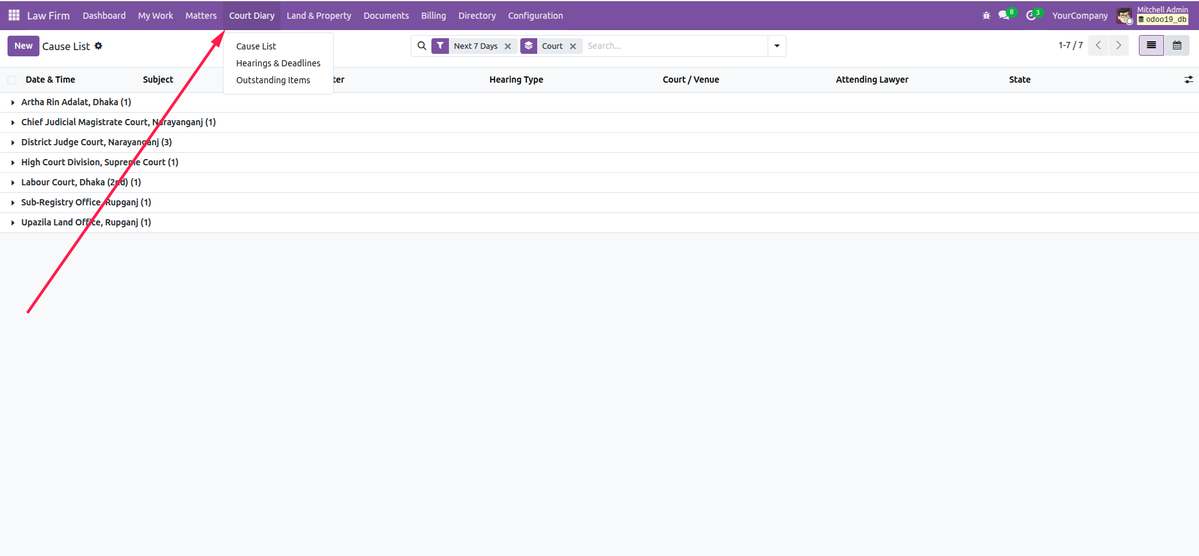1199x556 pixels.
Task: Go to next page of records
Action: (1119, 46)
